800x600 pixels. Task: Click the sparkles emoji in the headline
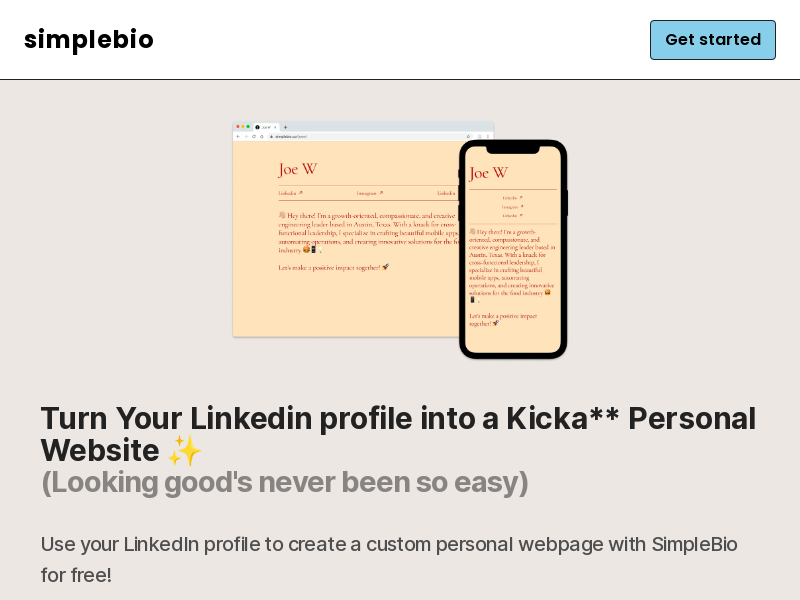pyautogui.click(x=186, y=452)
